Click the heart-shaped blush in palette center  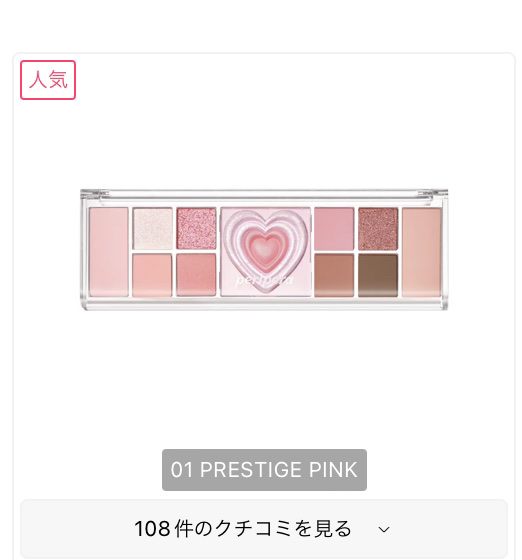[x=265, y=245]
